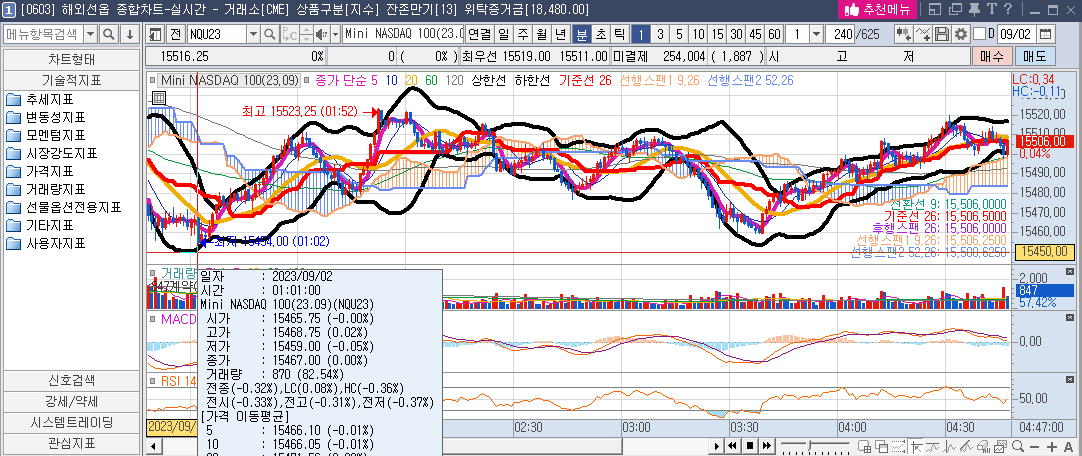Click the plus zoom-in icon
This screenshot has width=1082, height=456.
[x=1052, y=446]
